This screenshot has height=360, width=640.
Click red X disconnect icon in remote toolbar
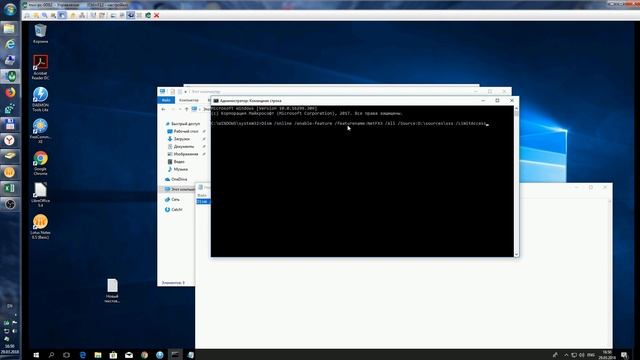tap(156, 16)
